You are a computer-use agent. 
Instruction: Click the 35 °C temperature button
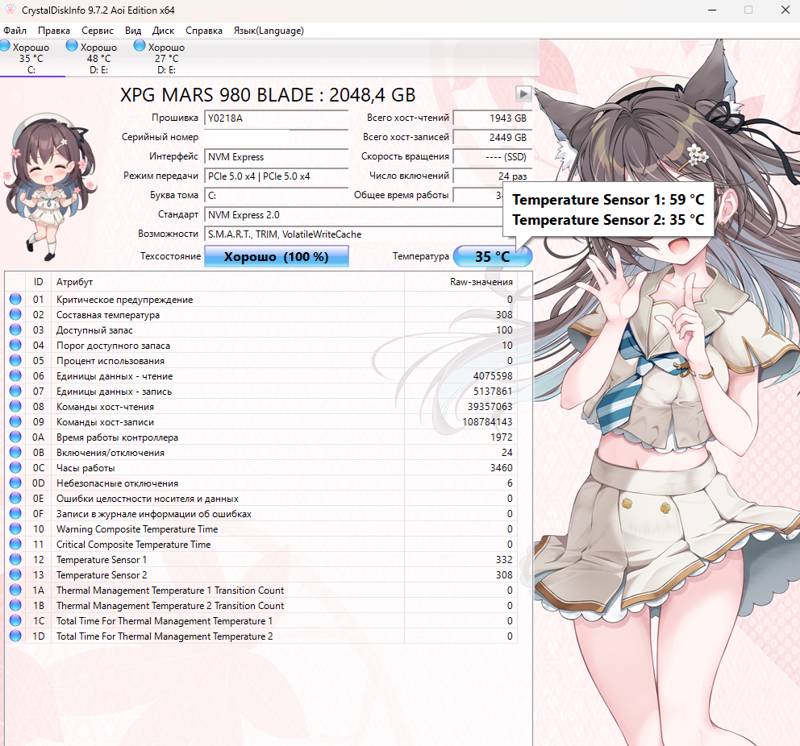point(492,256)
